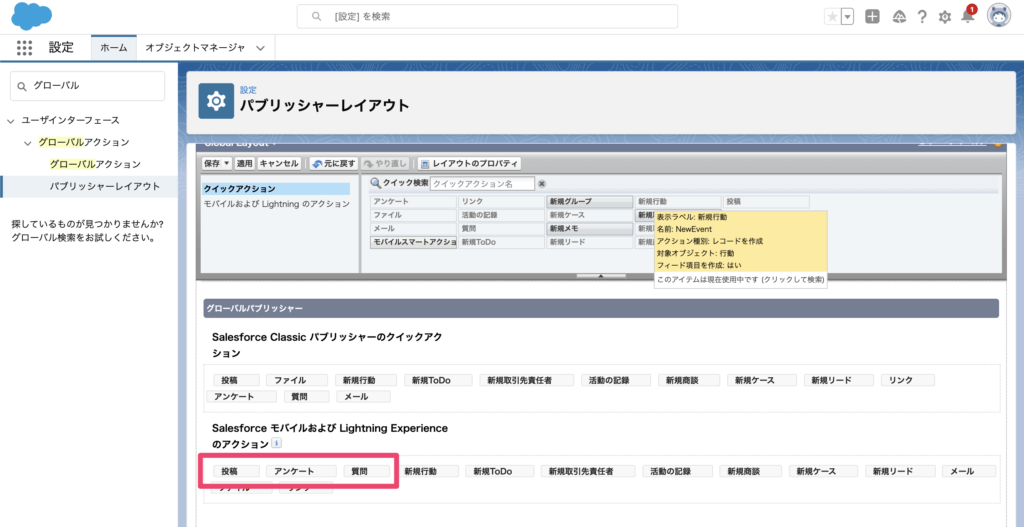Click the クイックアクション名 search field

pos(482,184)
